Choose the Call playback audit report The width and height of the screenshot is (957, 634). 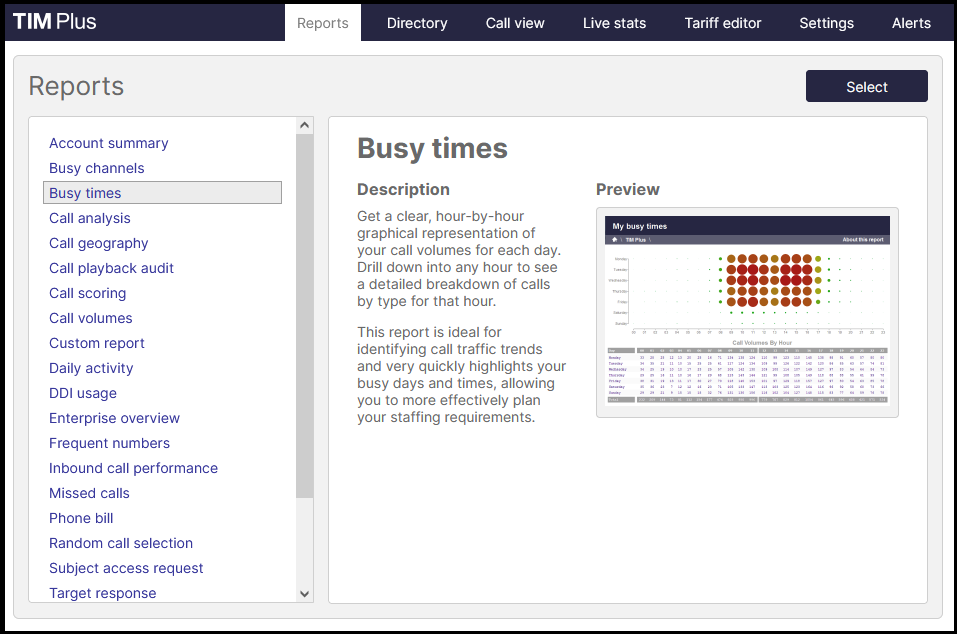click(111, 268)
